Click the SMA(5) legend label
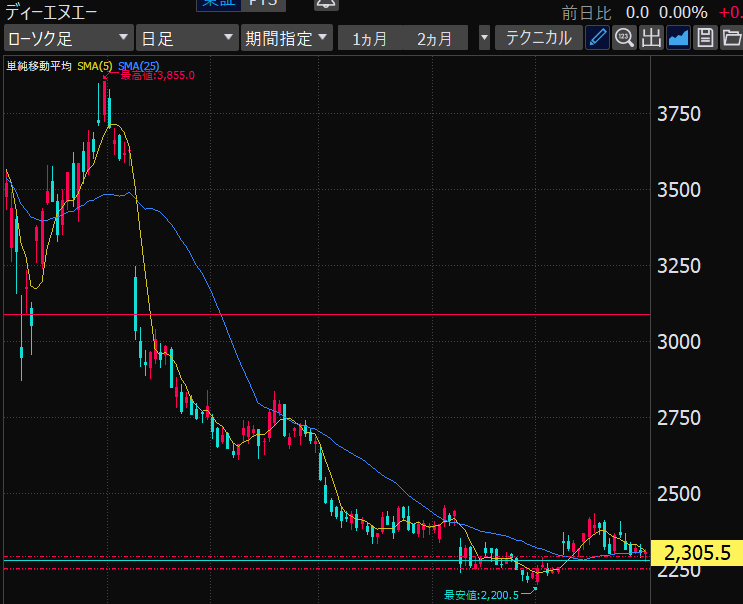The height and width of the screenshot is (604, 743). pos(95,66)
